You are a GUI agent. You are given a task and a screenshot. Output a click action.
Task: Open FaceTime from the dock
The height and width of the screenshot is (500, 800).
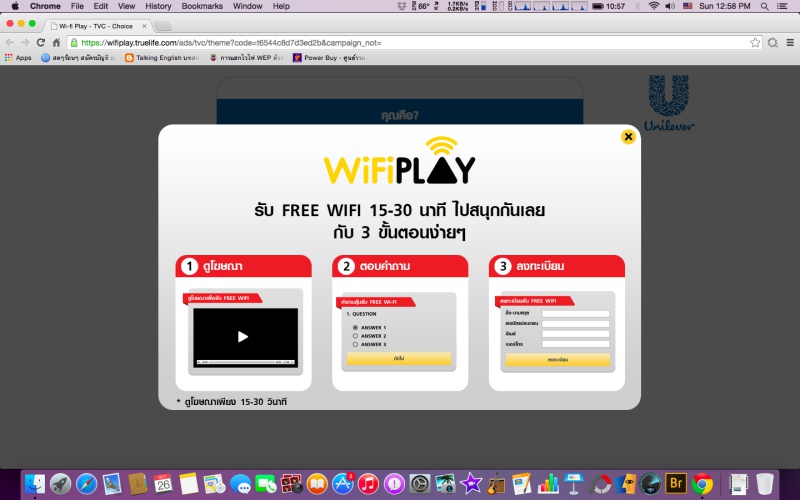coord(266,484)
